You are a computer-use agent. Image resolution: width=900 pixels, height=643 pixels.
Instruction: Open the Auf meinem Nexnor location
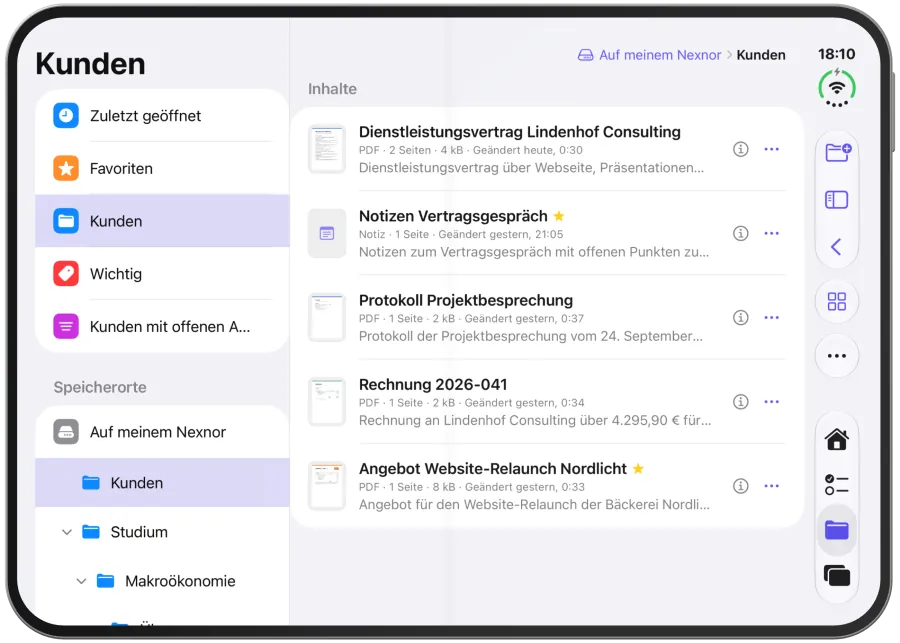click(162, 432)
